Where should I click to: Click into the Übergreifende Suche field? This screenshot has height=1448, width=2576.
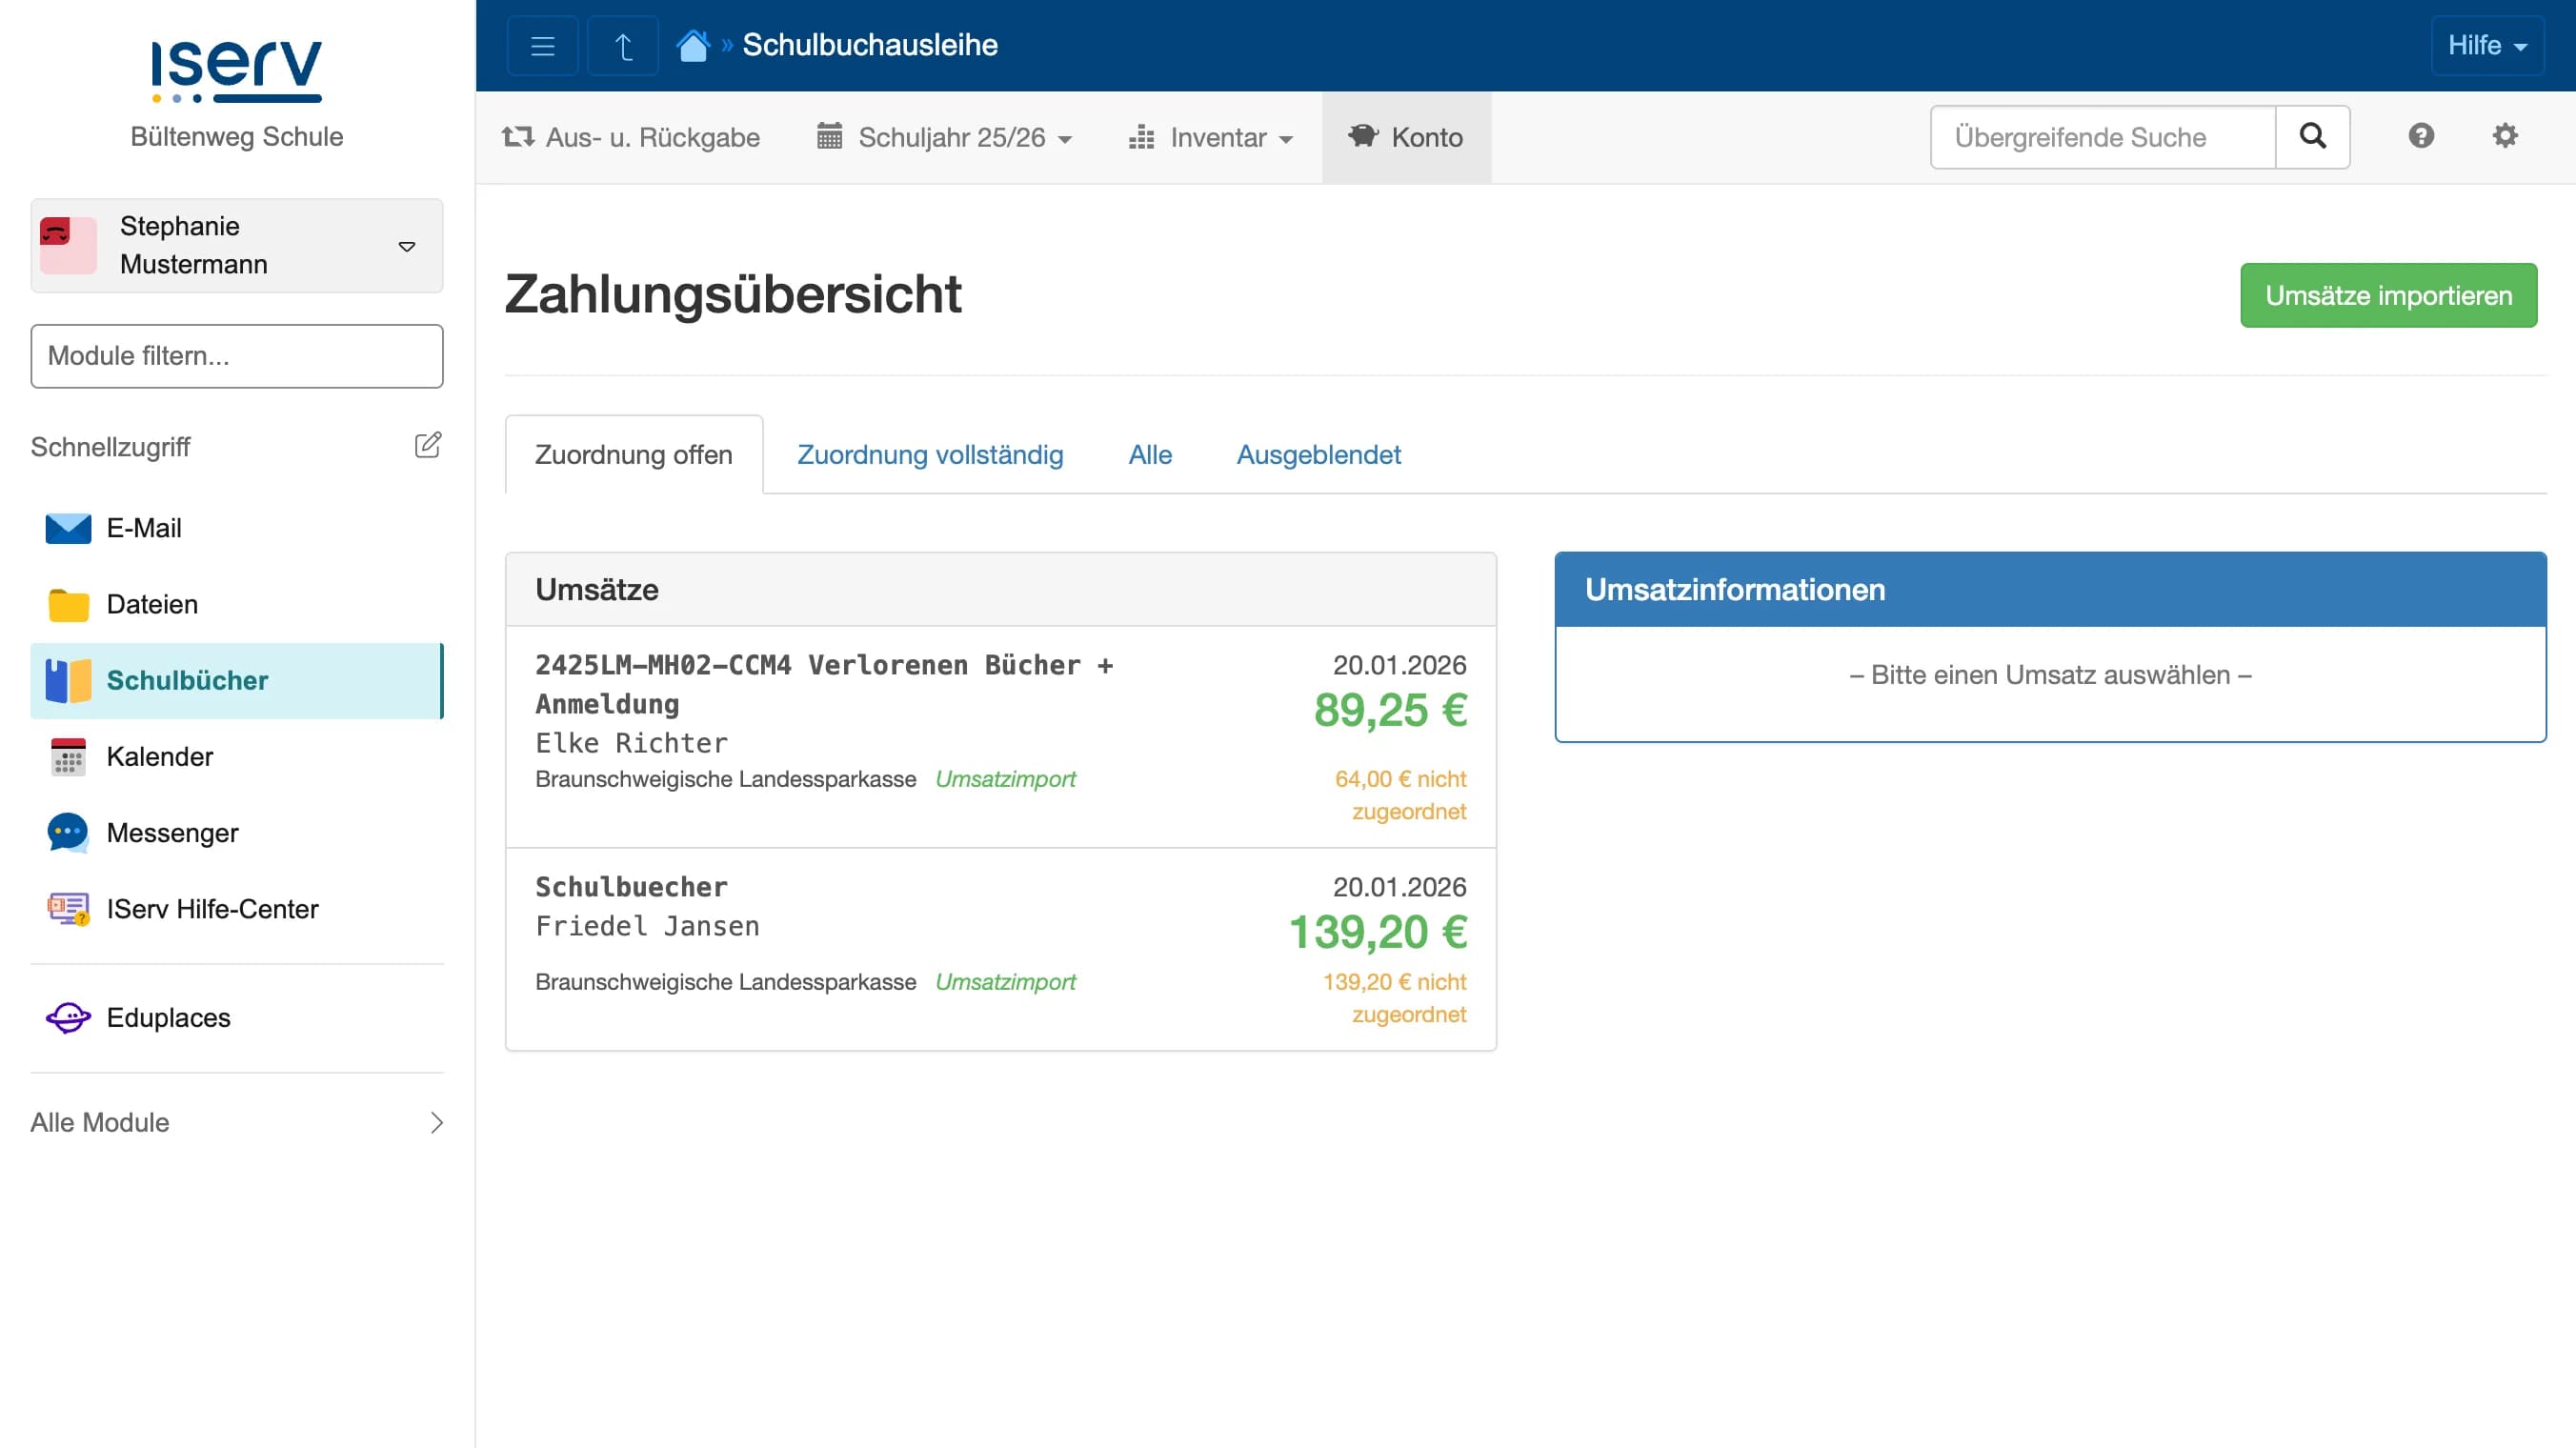pos(2102,136)
